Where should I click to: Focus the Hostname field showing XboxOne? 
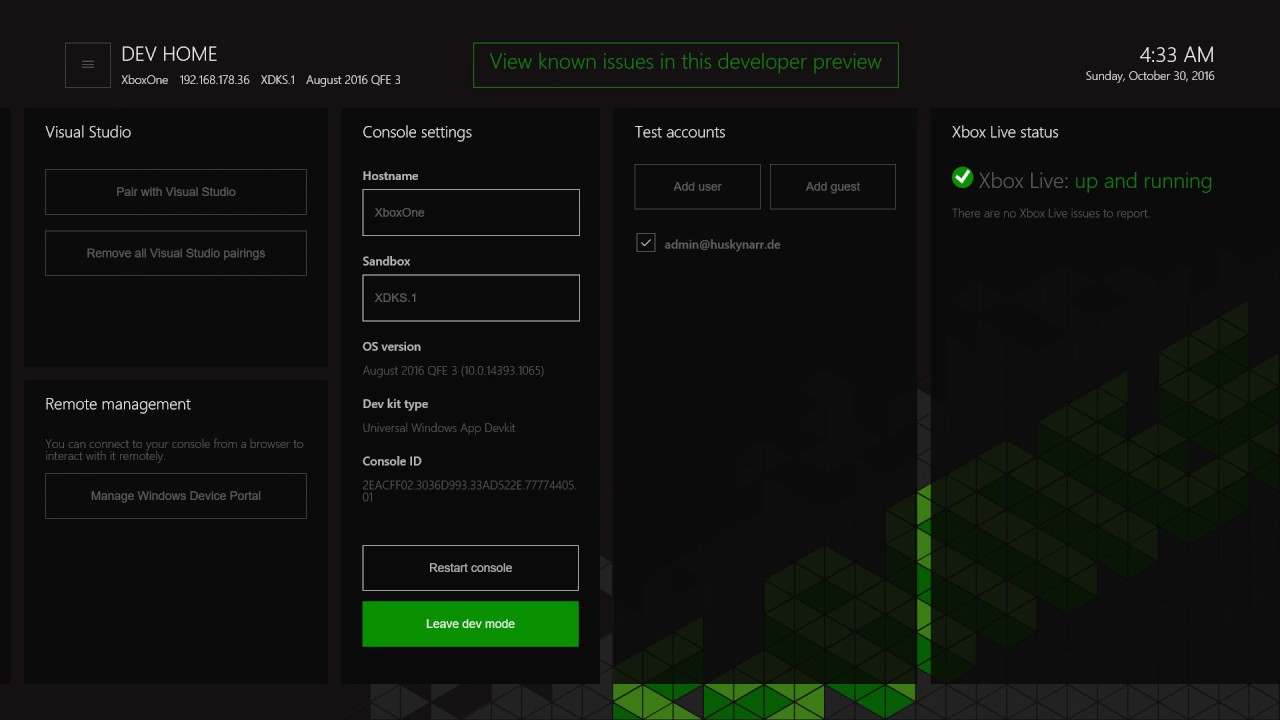(x=471, y=213)
